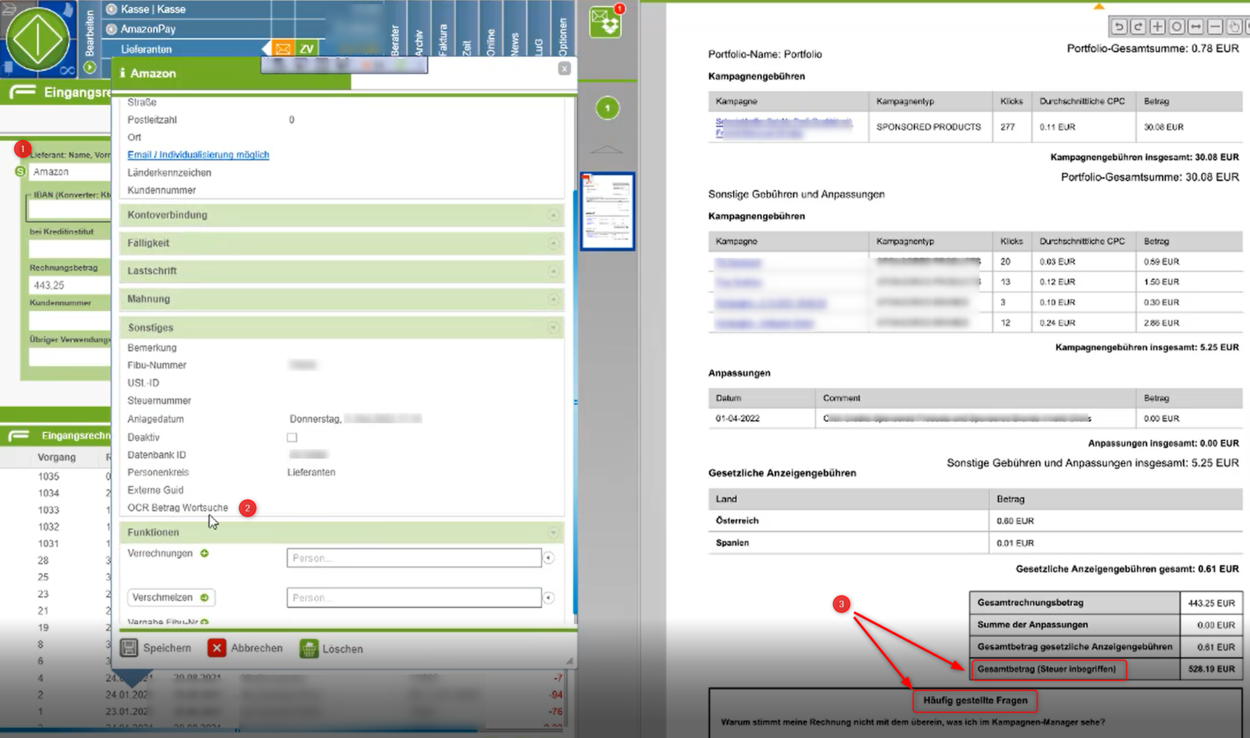Image resolution: width=1250 pixels, height=738 pixels.
Task: Click the orange envelope icon beside Lieferanten
Action: tap(283, 48)
